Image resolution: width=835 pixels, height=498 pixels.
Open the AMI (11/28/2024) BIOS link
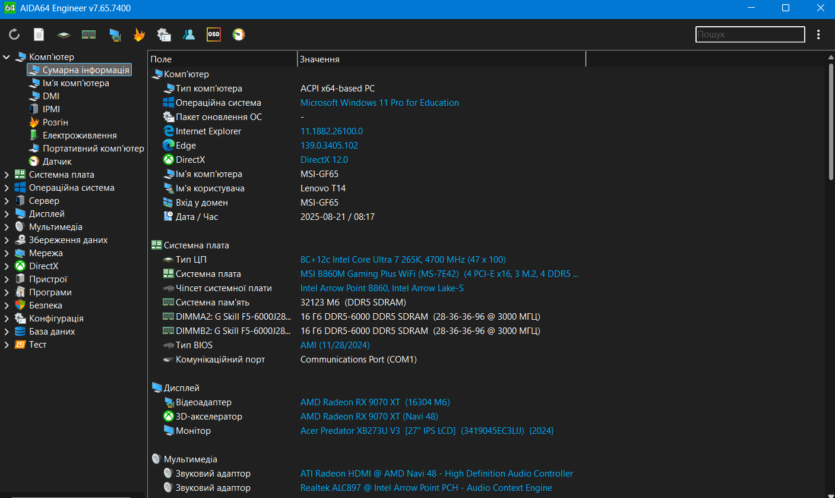click(334, 345)
